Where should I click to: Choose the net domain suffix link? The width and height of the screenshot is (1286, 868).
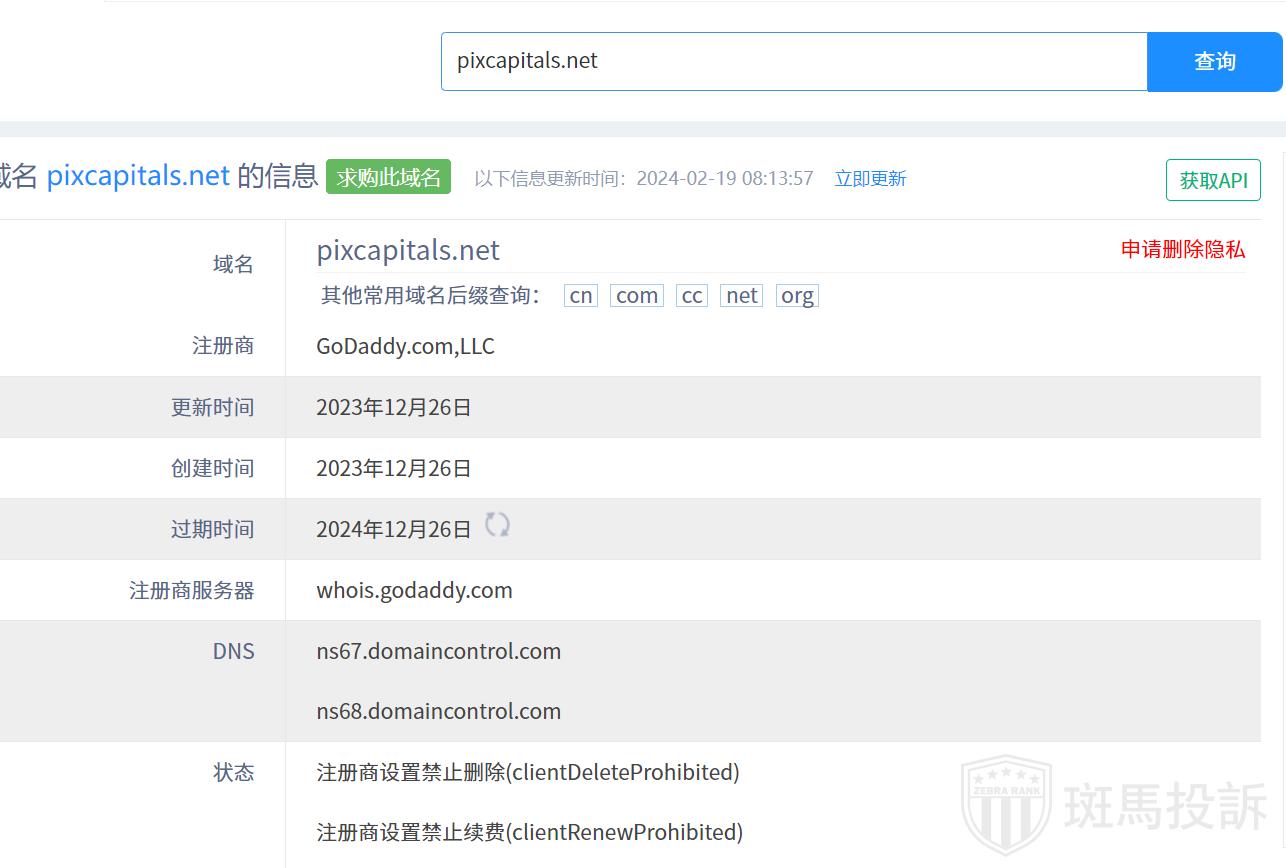pyautogui.click(x=742, y=295)
